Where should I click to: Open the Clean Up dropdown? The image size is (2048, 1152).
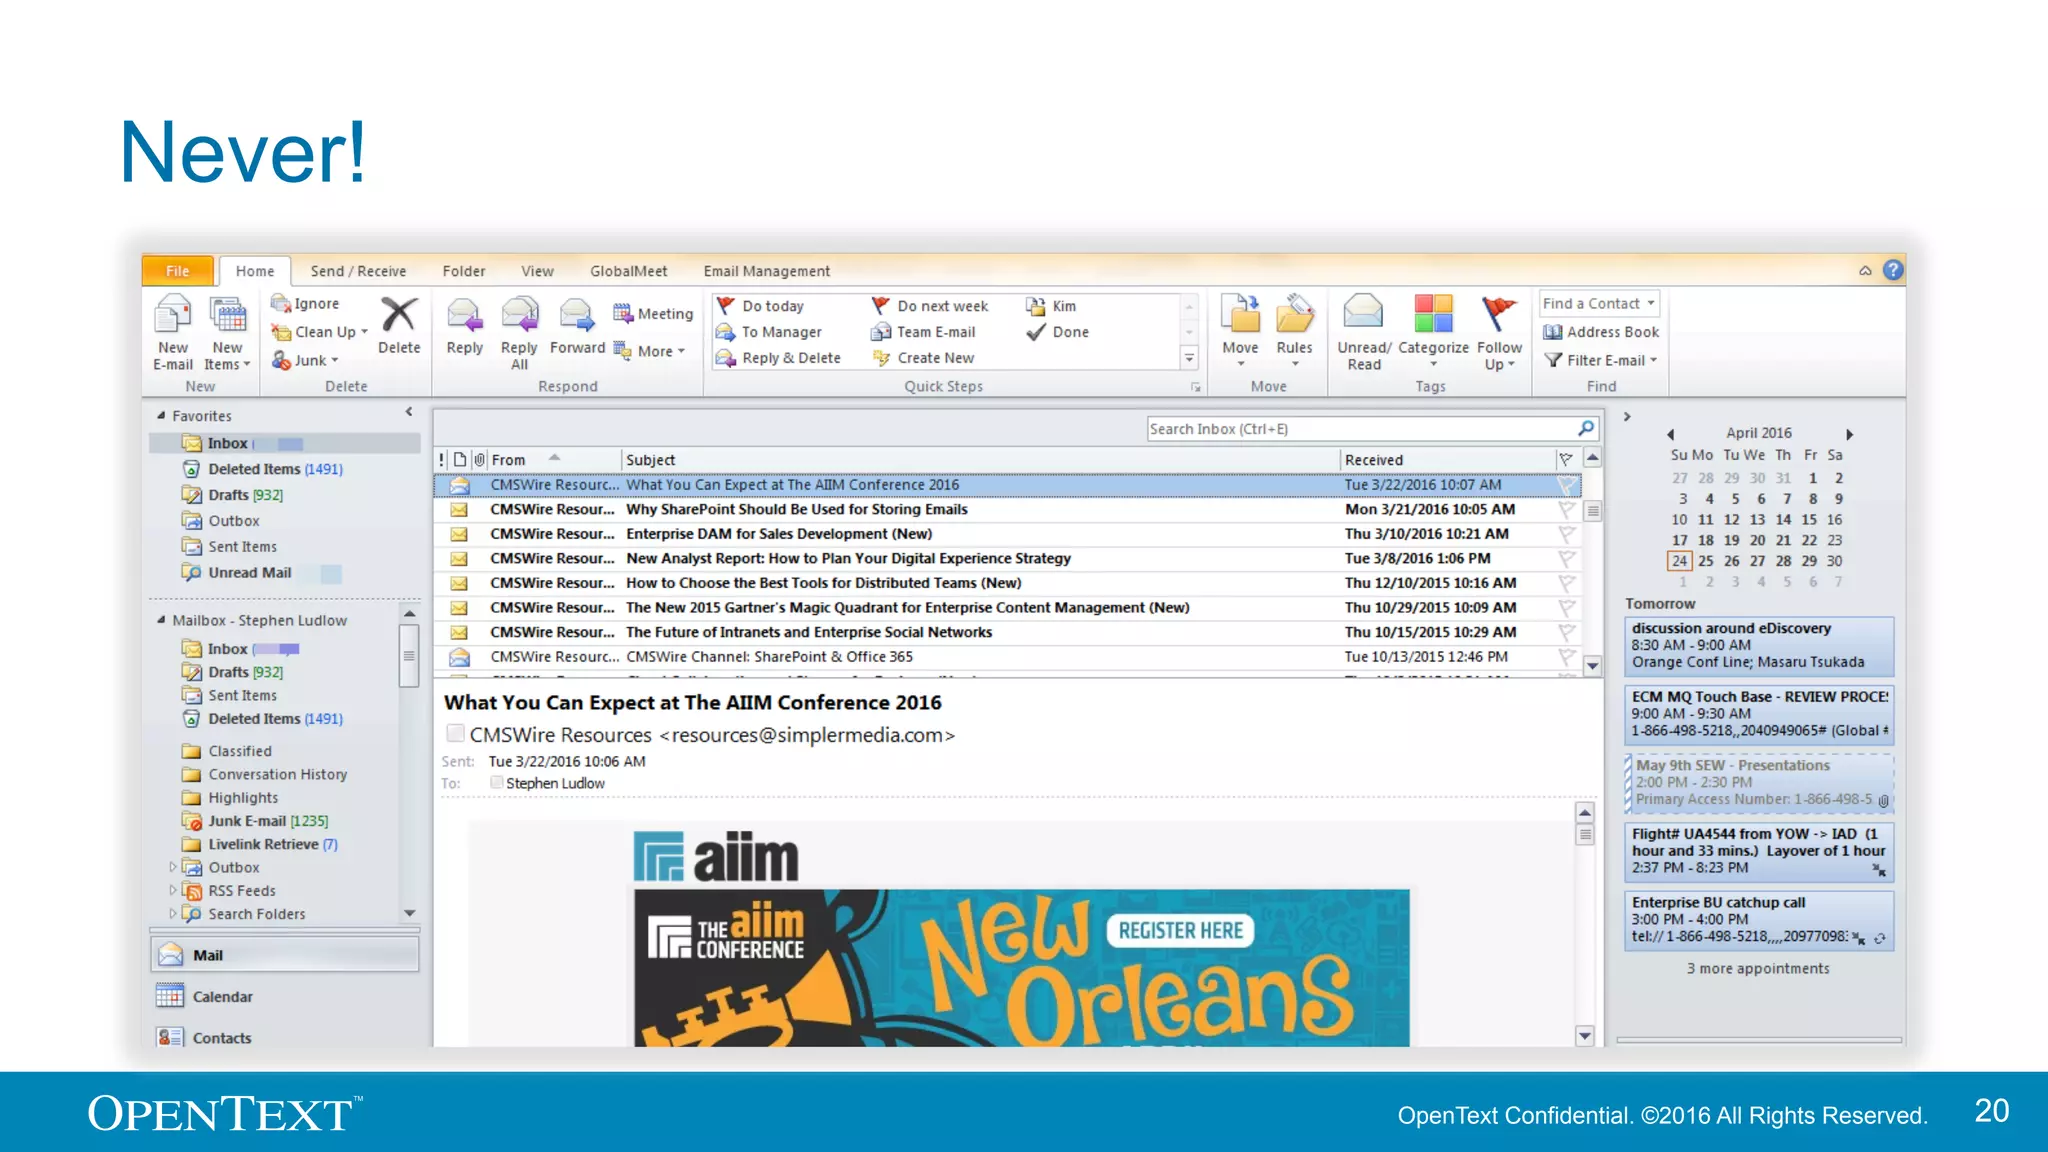click(x=320, y=332)
